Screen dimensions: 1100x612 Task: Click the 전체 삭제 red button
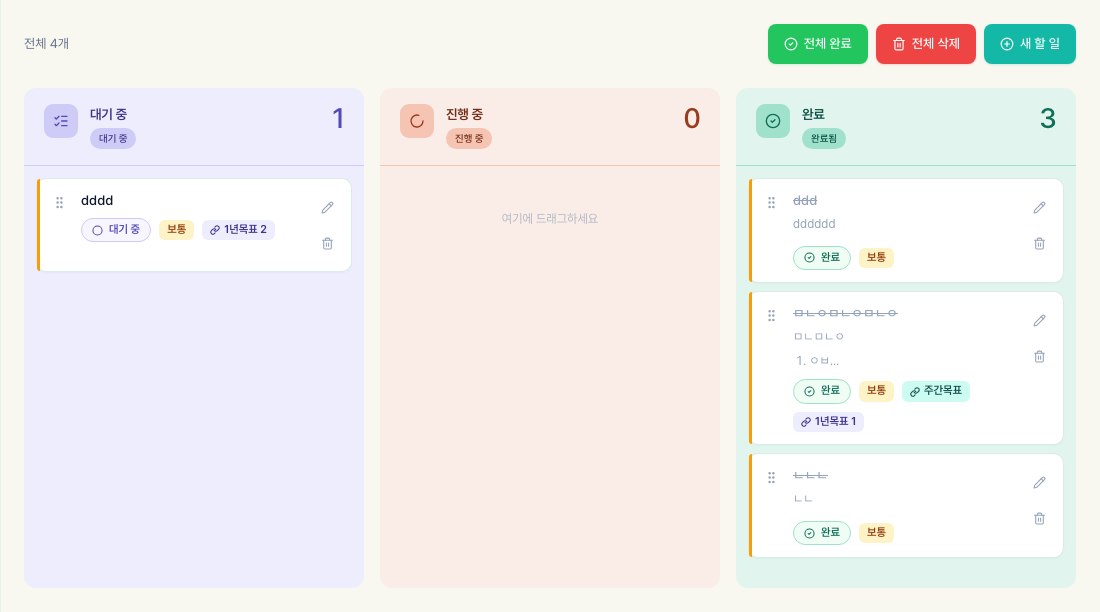click(x=926, y=44)
